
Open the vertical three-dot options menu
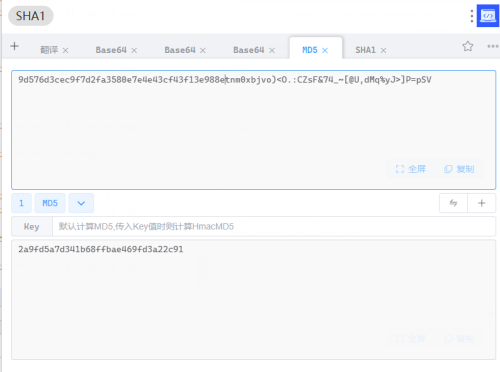[x=472, y=16]
